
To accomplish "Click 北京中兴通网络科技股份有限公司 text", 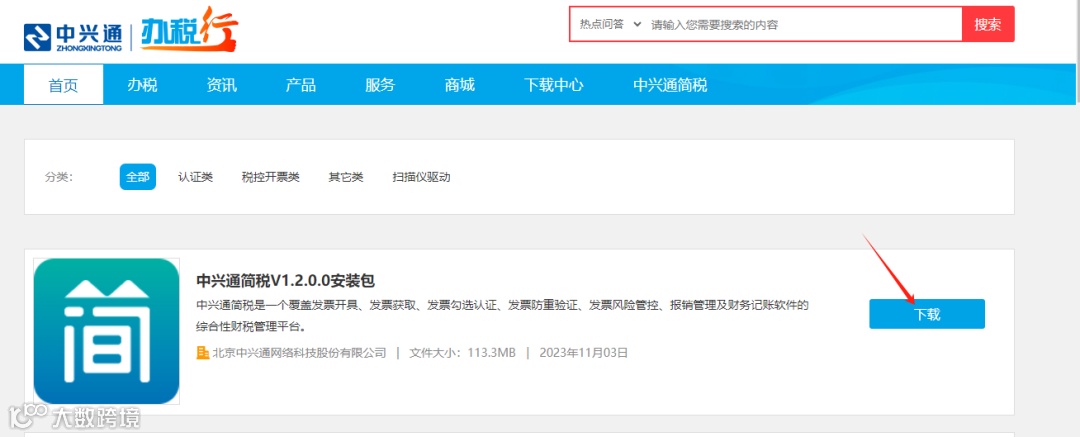I will [299, 353].
